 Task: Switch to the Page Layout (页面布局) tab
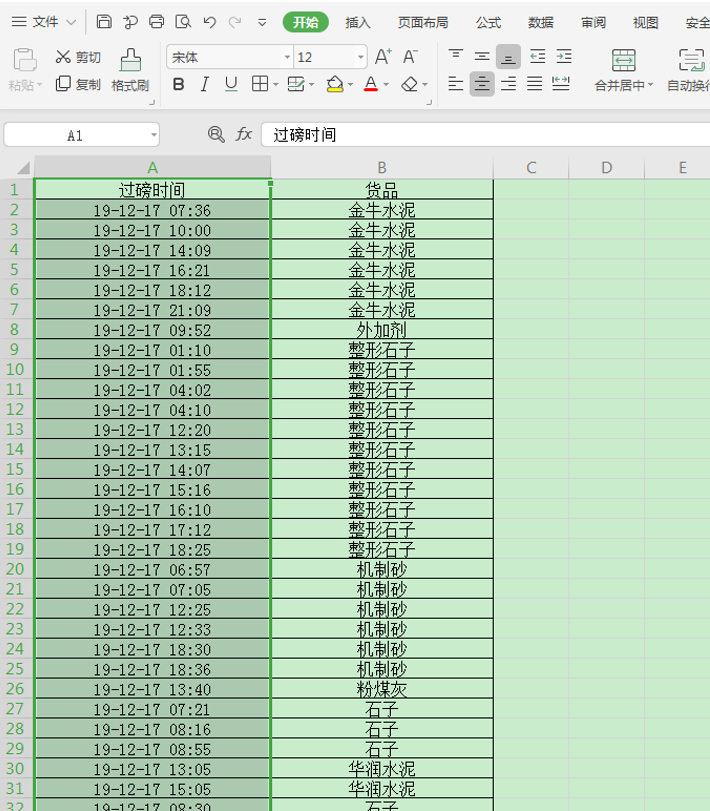(422, 22)
